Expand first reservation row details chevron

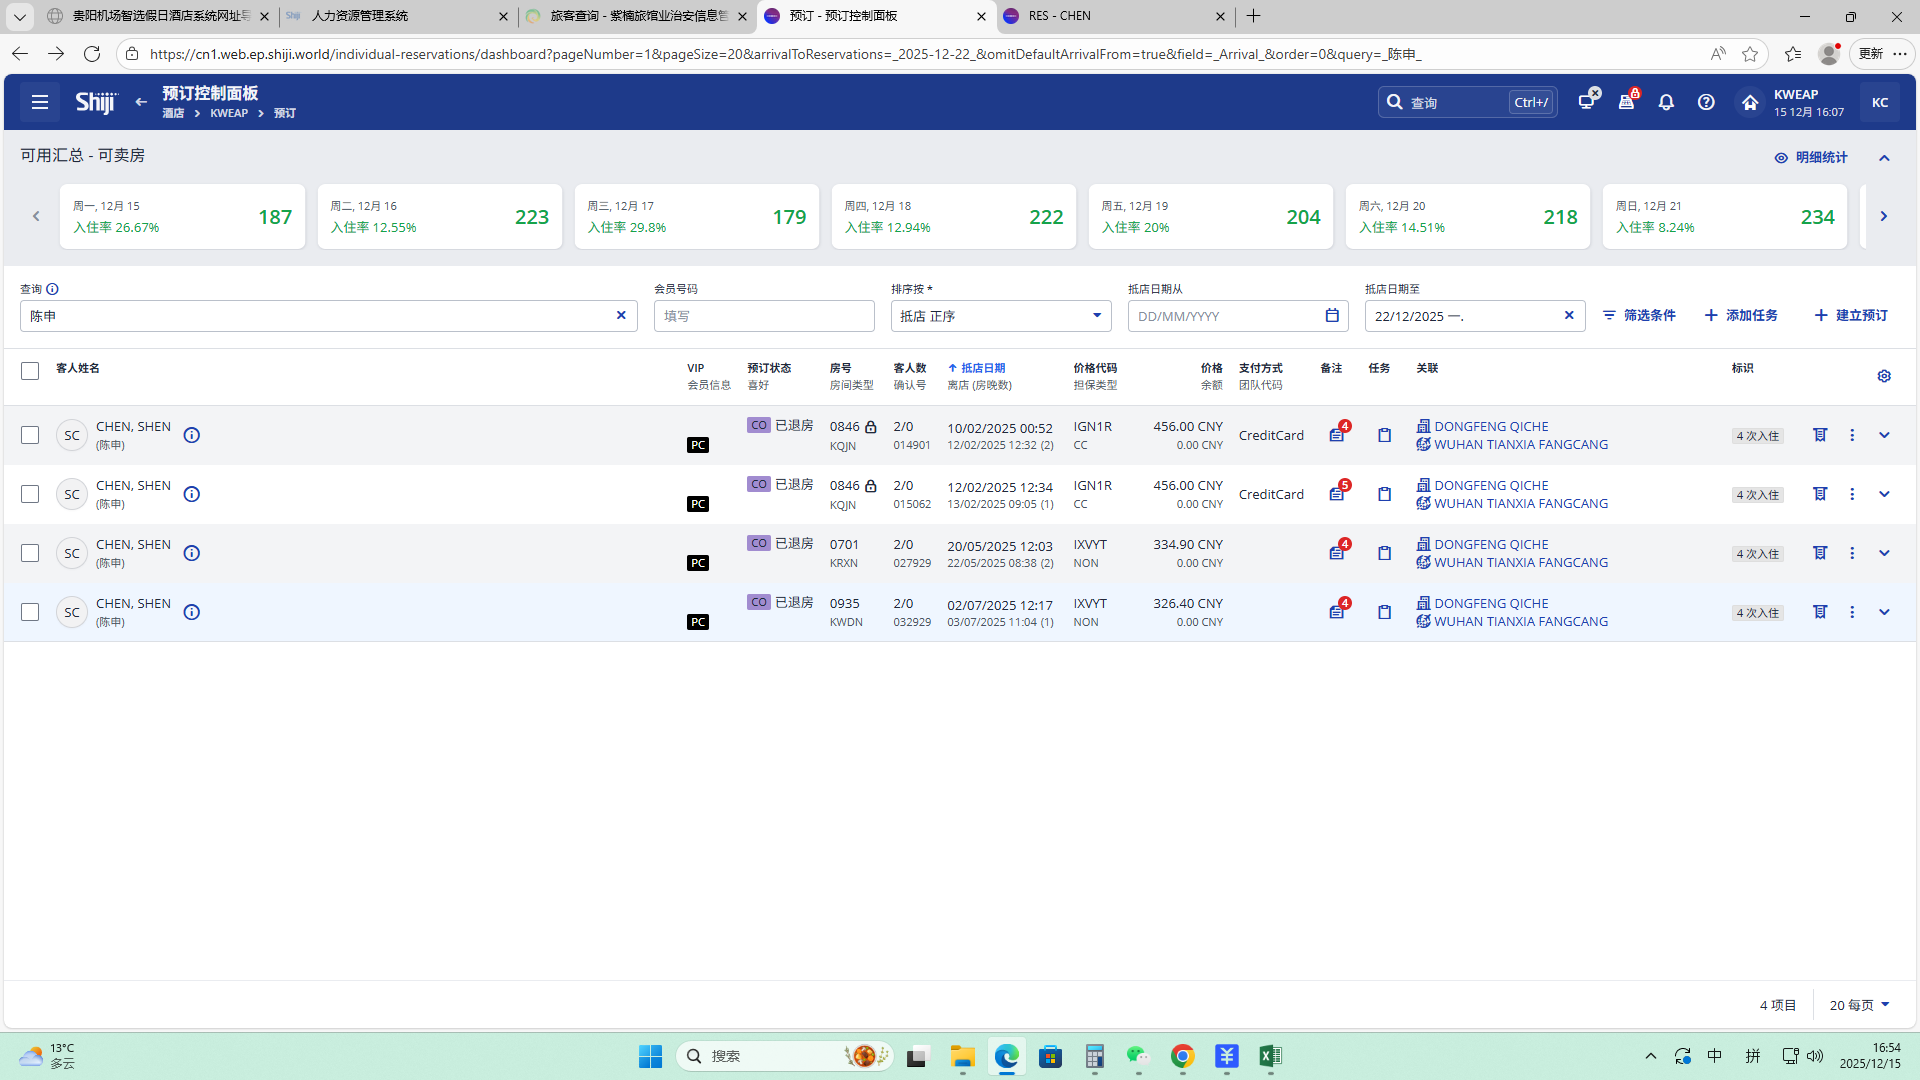1884,435
